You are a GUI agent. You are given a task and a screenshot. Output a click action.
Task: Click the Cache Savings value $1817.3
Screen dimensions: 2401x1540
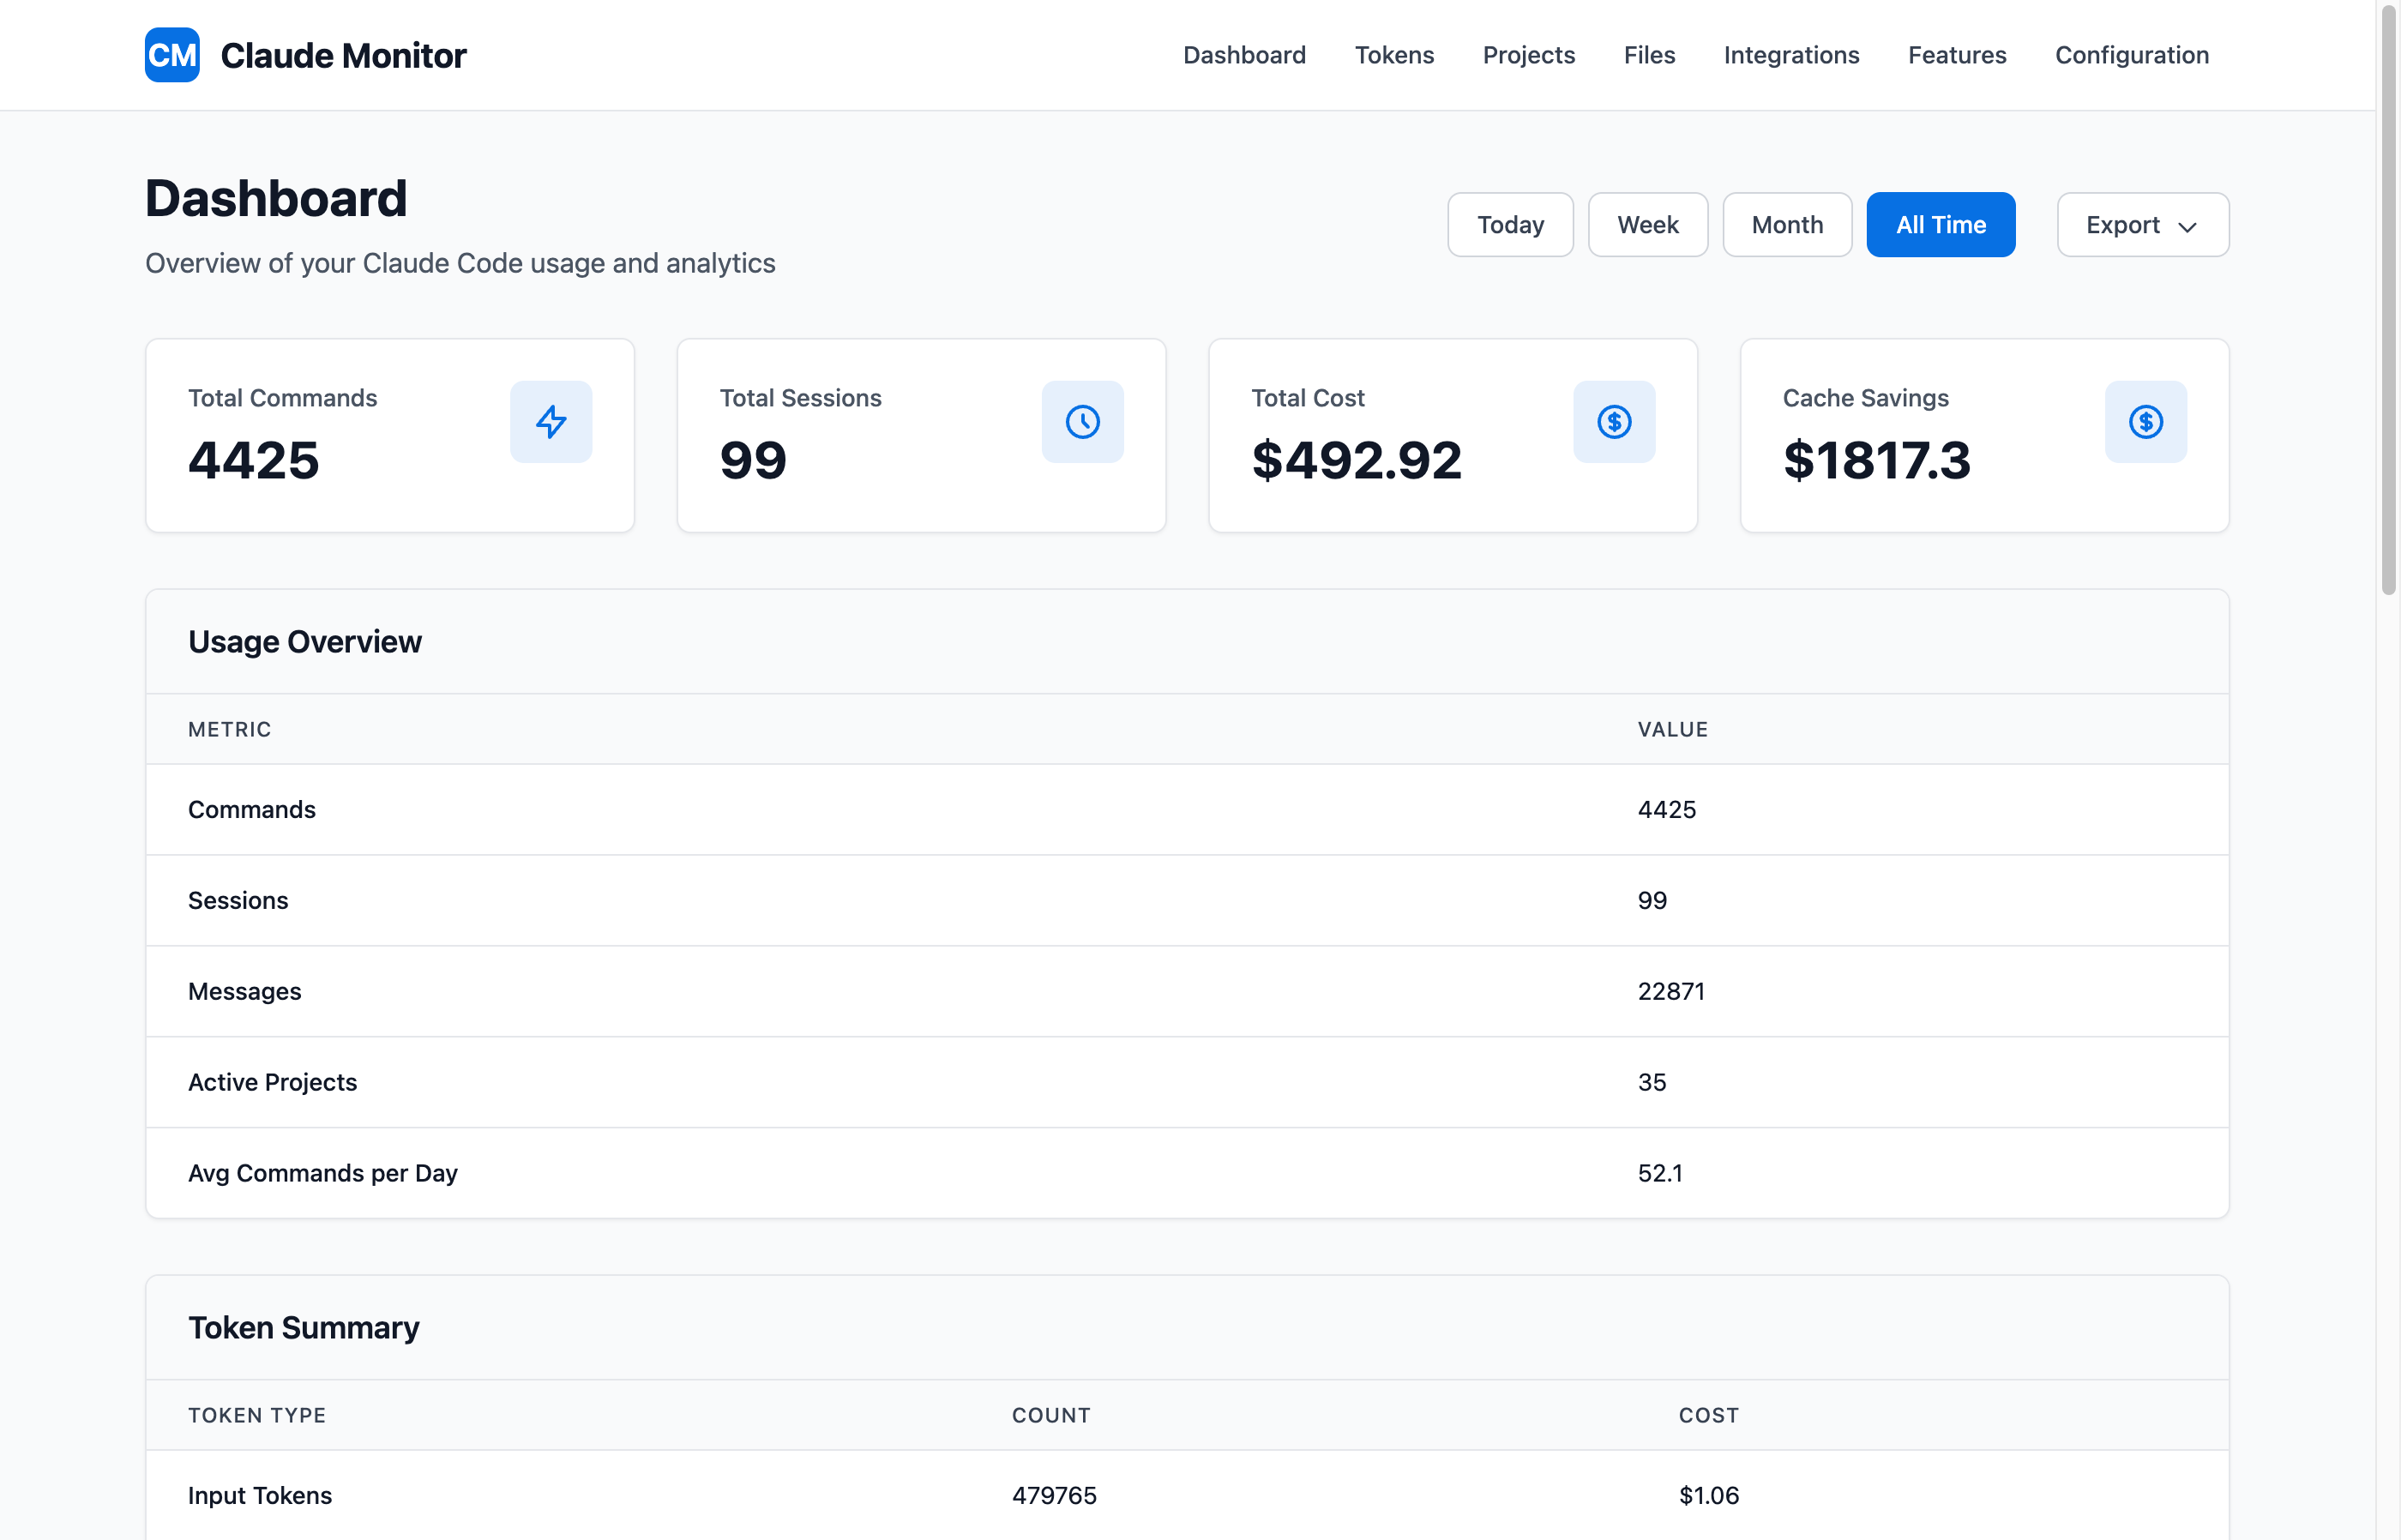tap(1877, 461)
